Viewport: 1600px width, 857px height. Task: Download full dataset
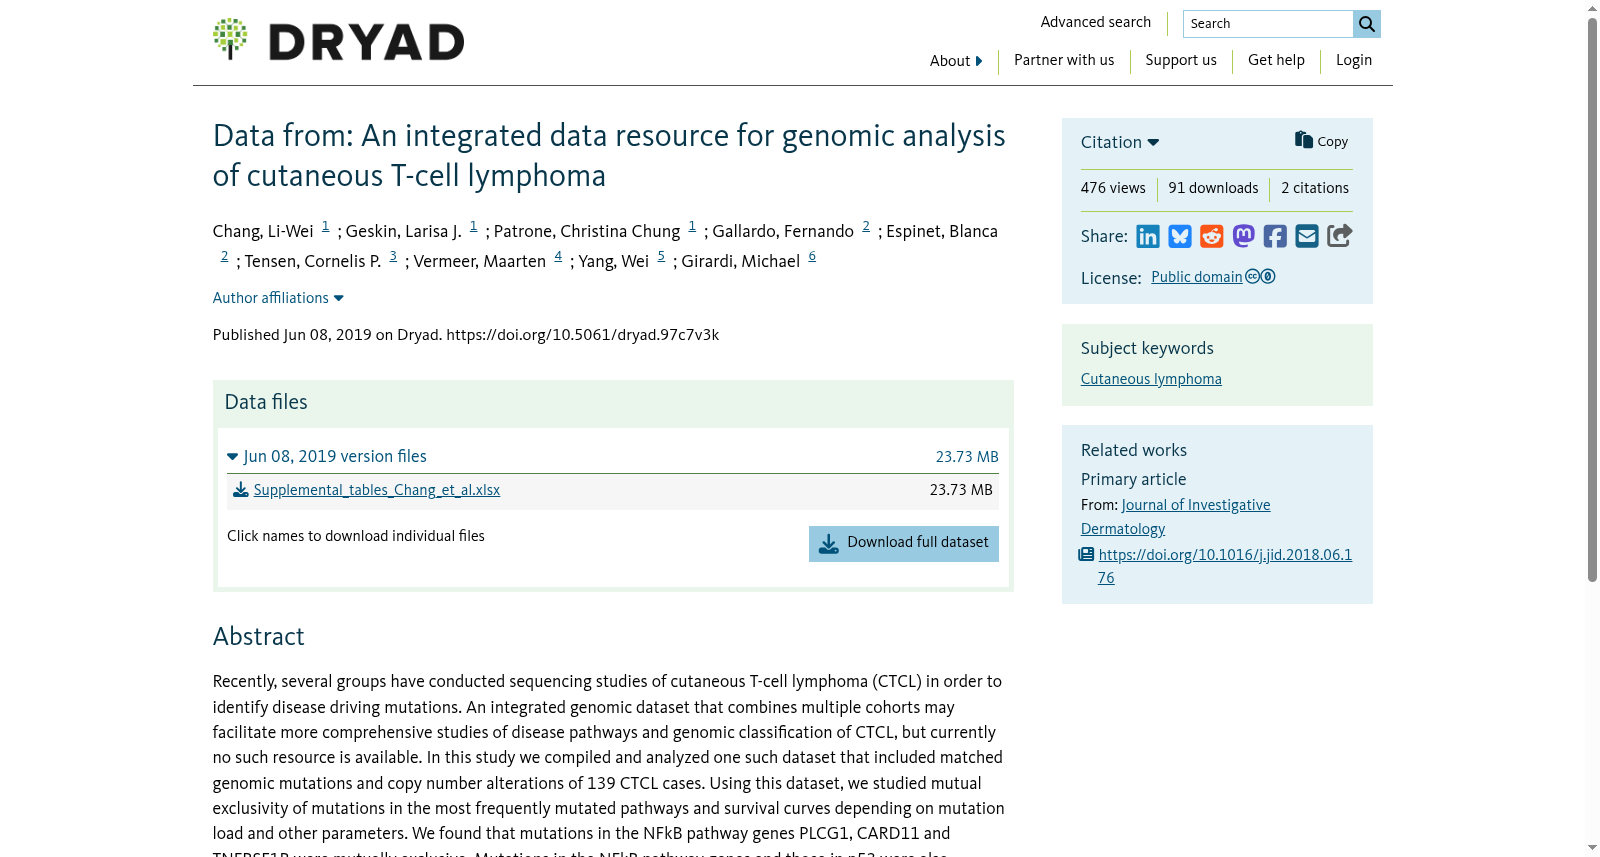904,543
